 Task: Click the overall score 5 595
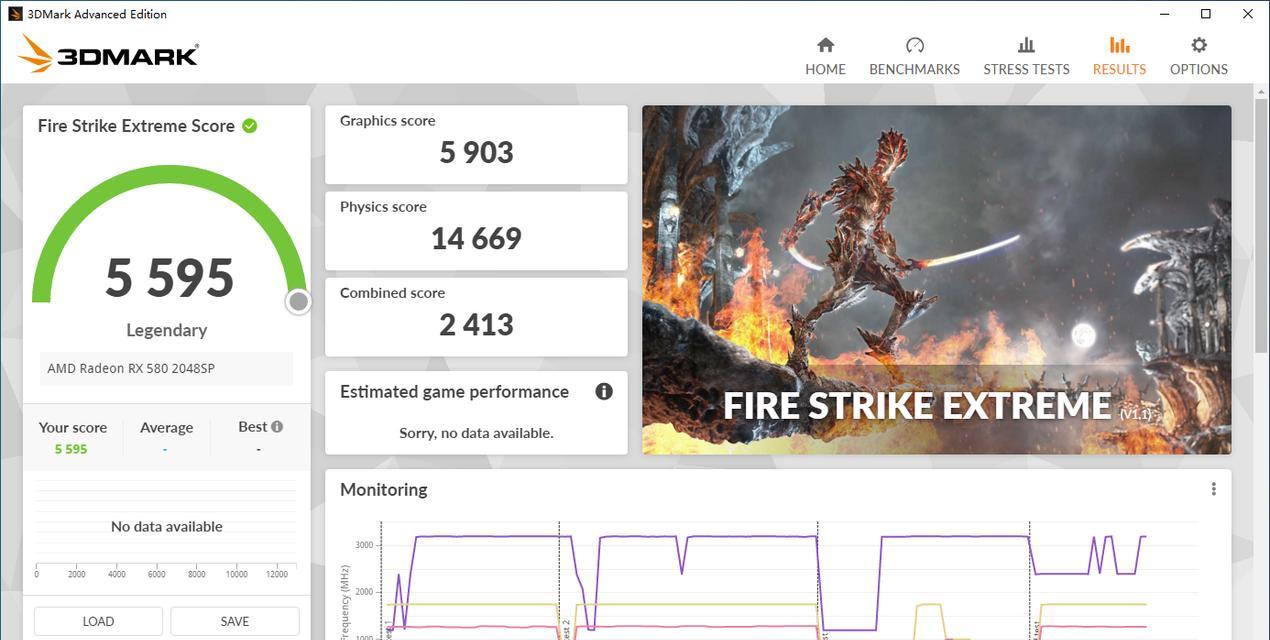169,278
